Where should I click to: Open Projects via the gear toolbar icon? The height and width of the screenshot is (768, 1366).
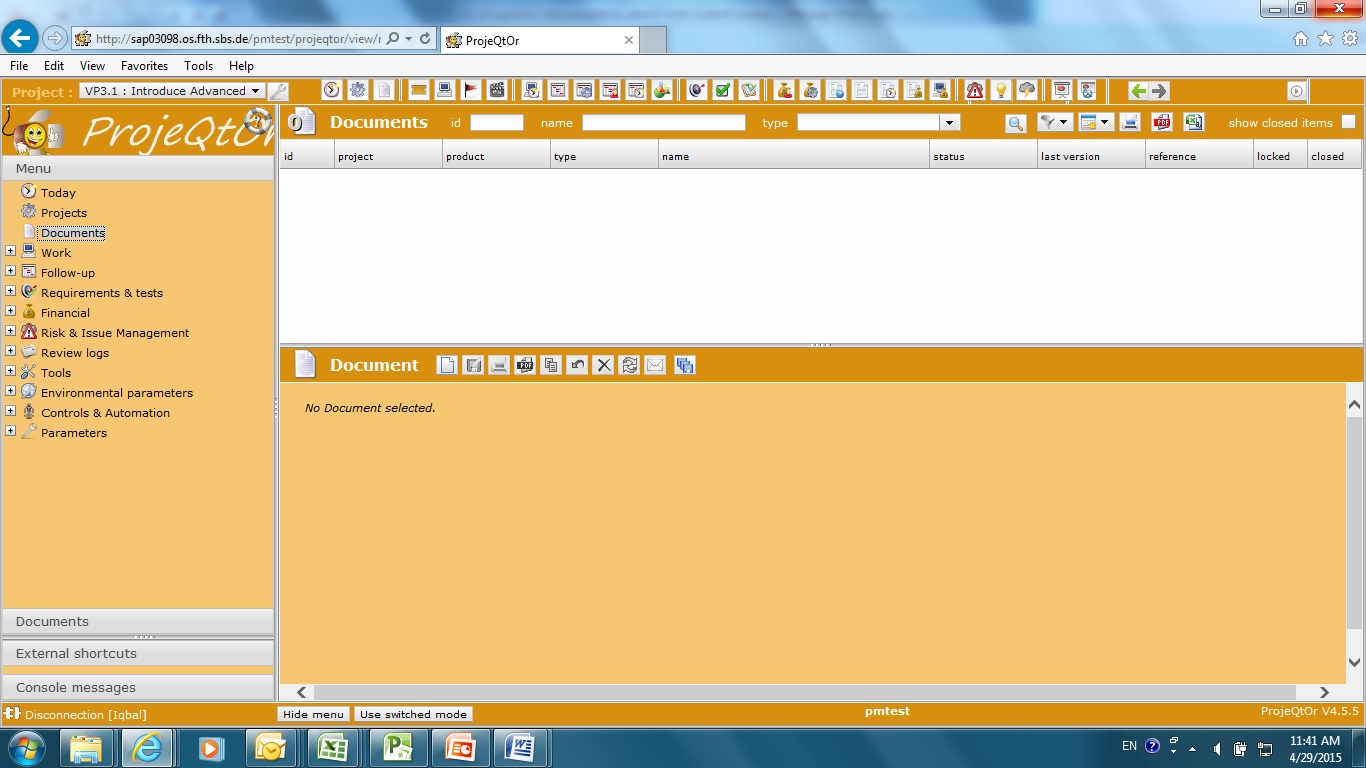[x=358, y=91]
